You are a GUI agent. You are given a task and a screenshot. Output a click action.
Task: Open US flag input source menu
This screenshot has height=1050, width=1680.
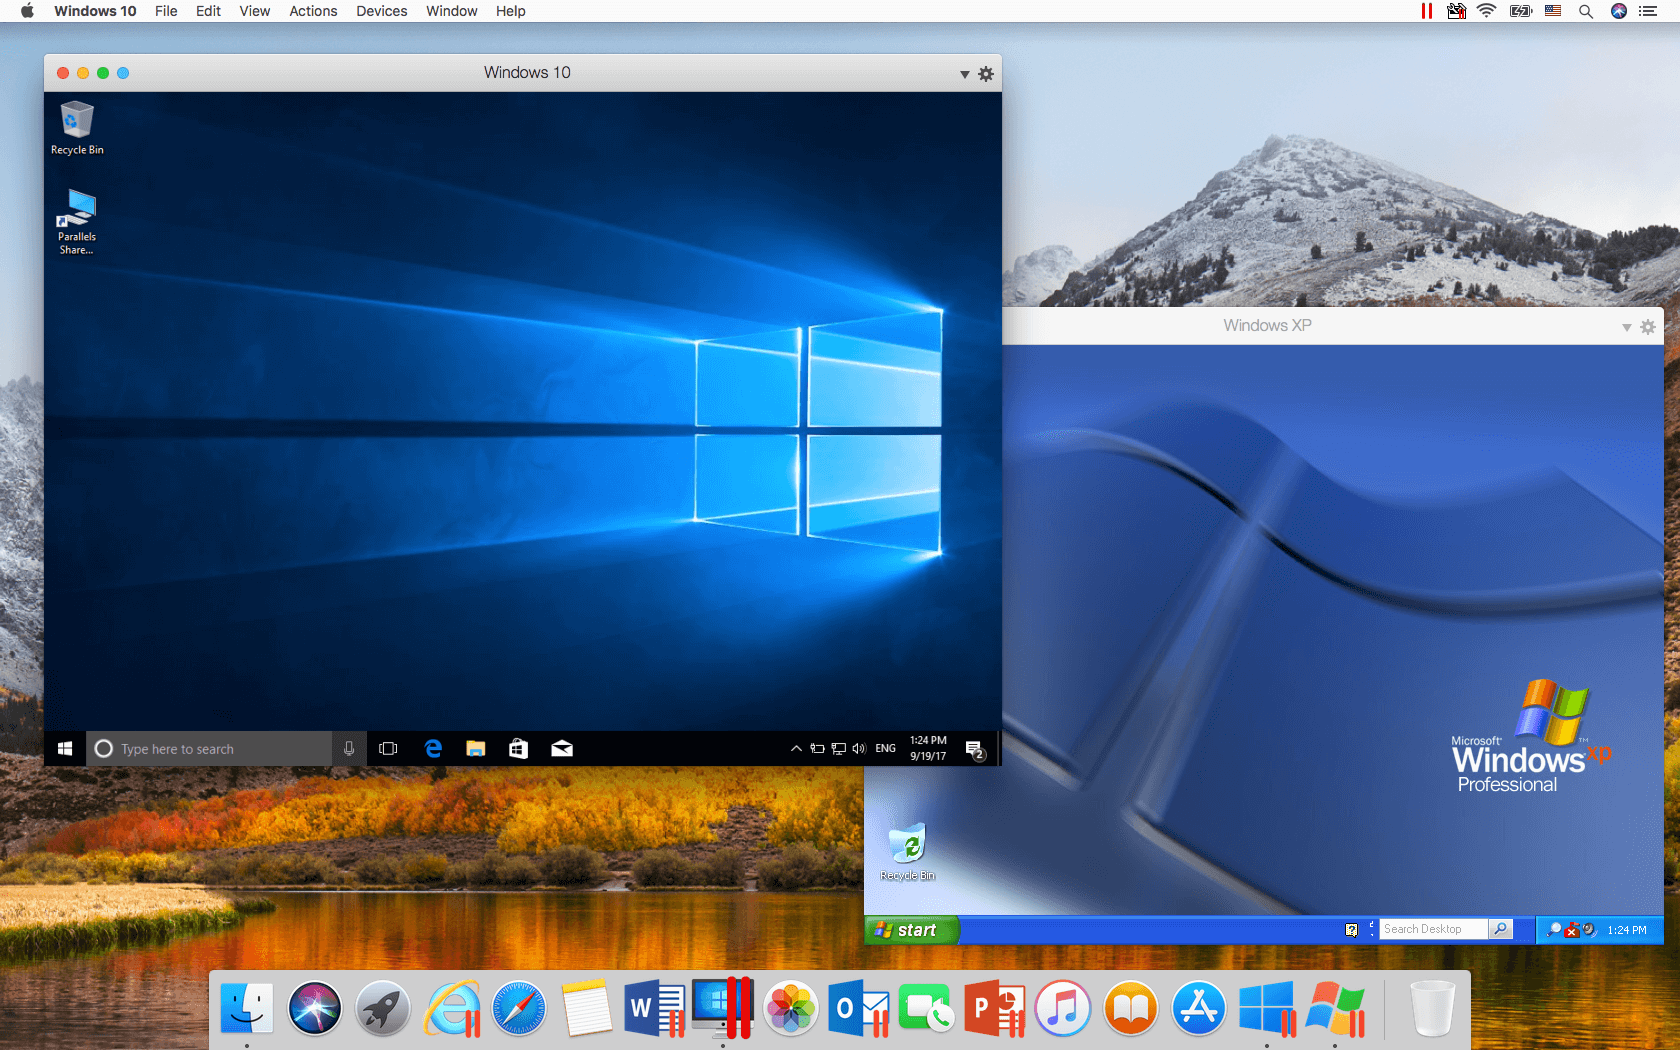pos(1553,11)
